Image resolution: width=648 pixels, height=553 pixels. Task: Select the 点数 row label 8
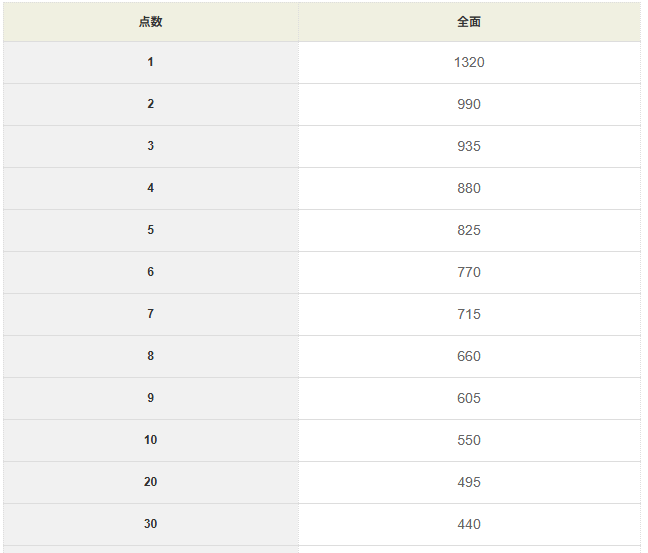[150, 357]
